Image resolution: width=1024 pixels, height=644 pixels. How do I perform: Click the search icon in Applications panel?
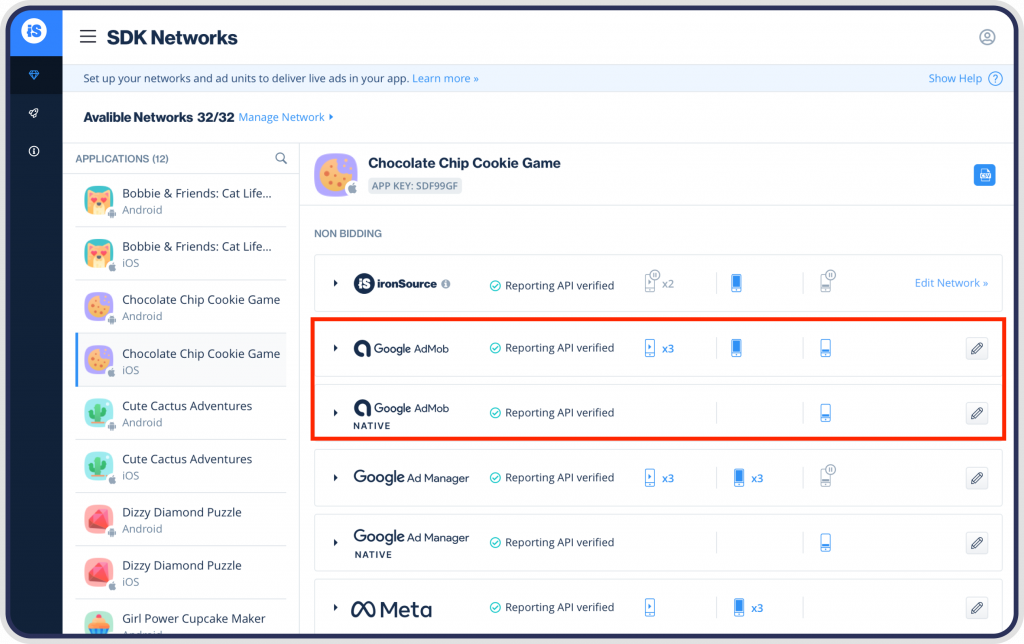281,158
